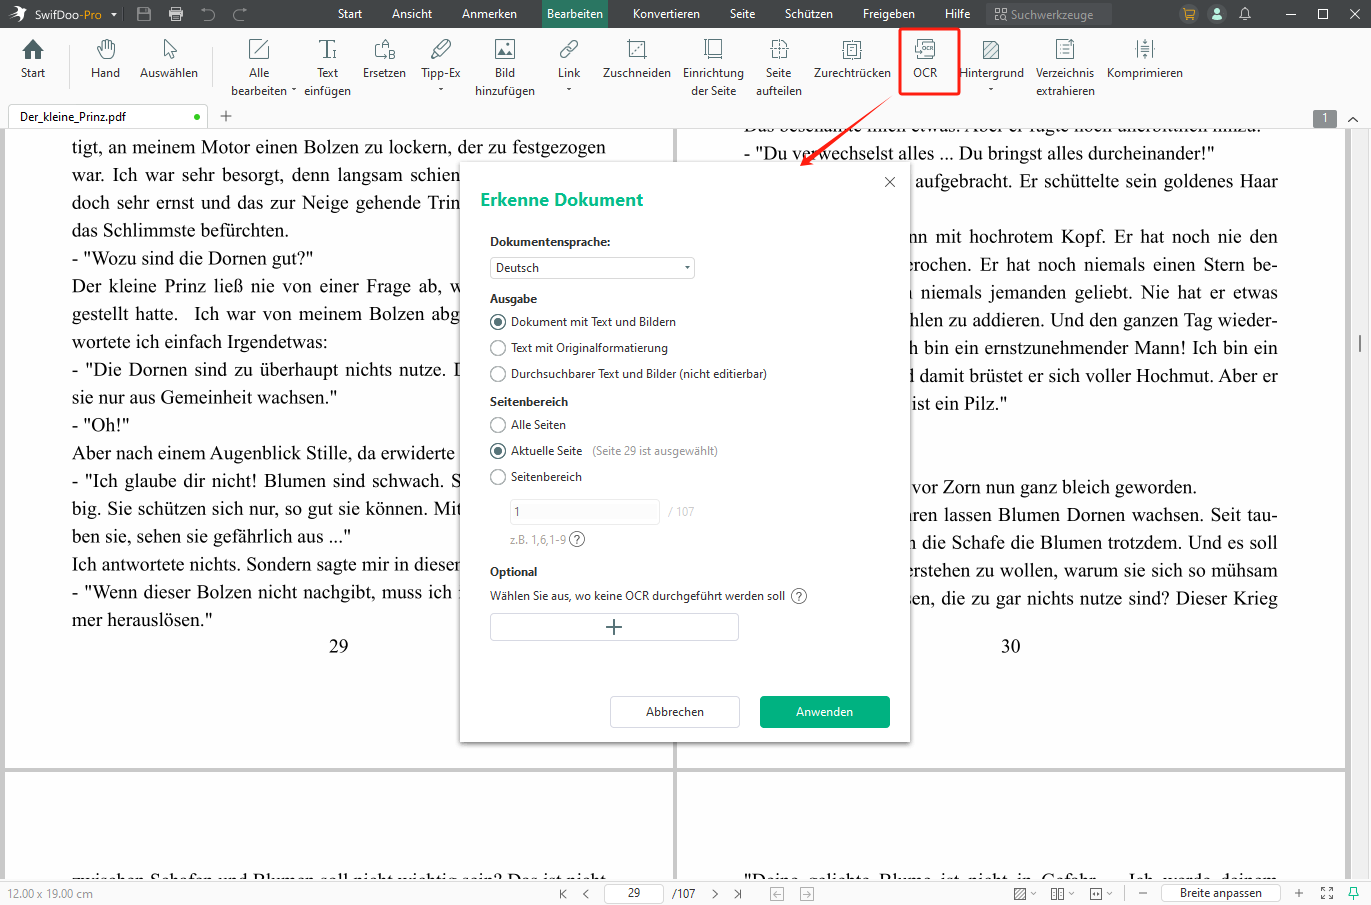Click the Optional OCR exclusion help icon
The width and height of the screenshot is (1371, 905).
tap(799, 596)
